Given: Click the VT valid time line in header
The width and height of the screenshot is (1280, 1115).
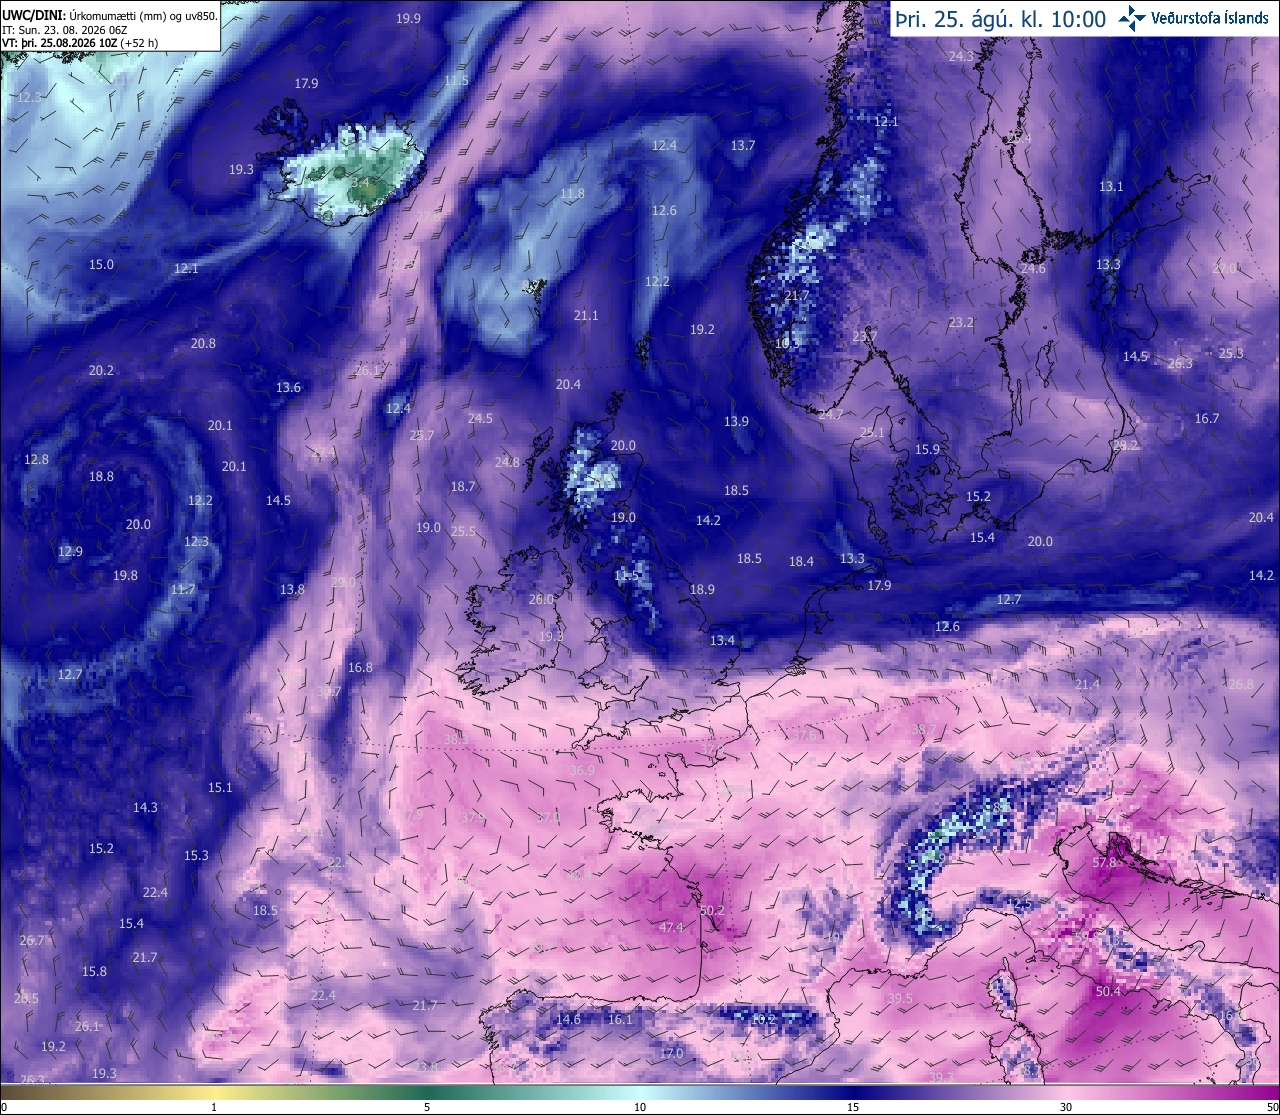Looking at the screenshot, I should [x=80, y=43].
